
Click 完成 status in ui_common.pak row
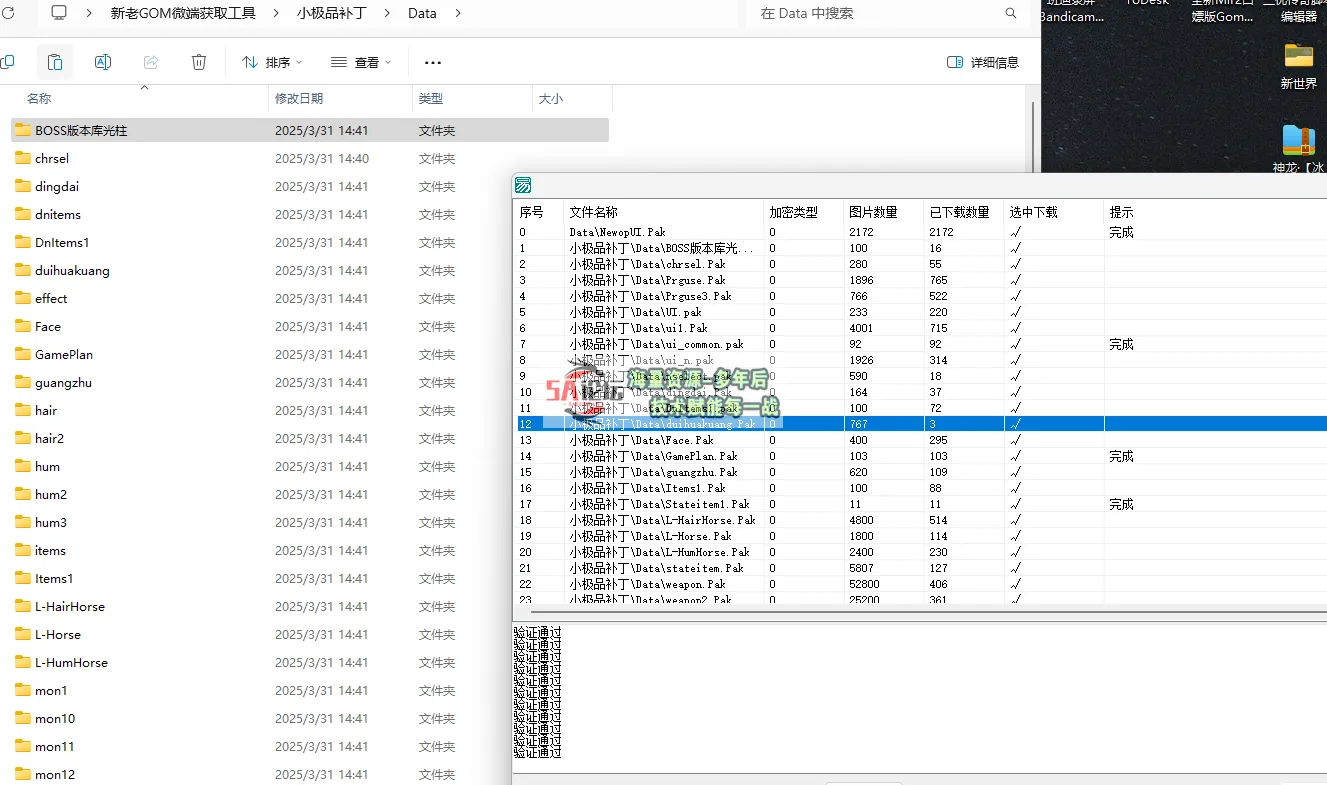[1121, 344]
